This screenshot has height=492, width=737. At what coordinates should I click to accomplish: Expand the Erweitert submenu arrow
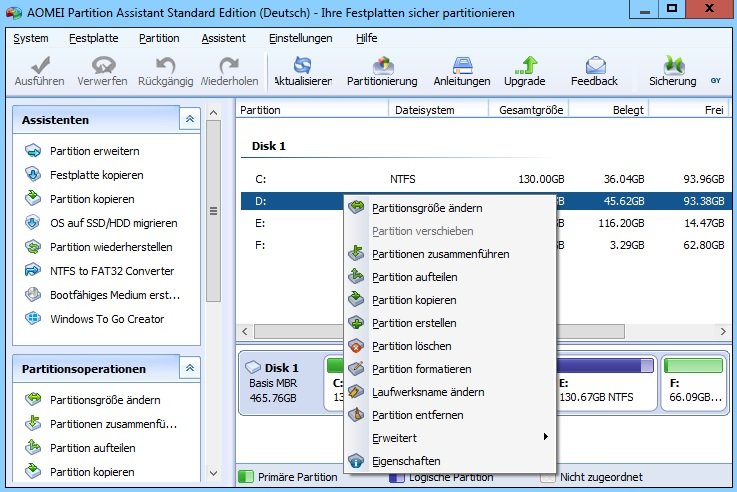click(545, 437)
